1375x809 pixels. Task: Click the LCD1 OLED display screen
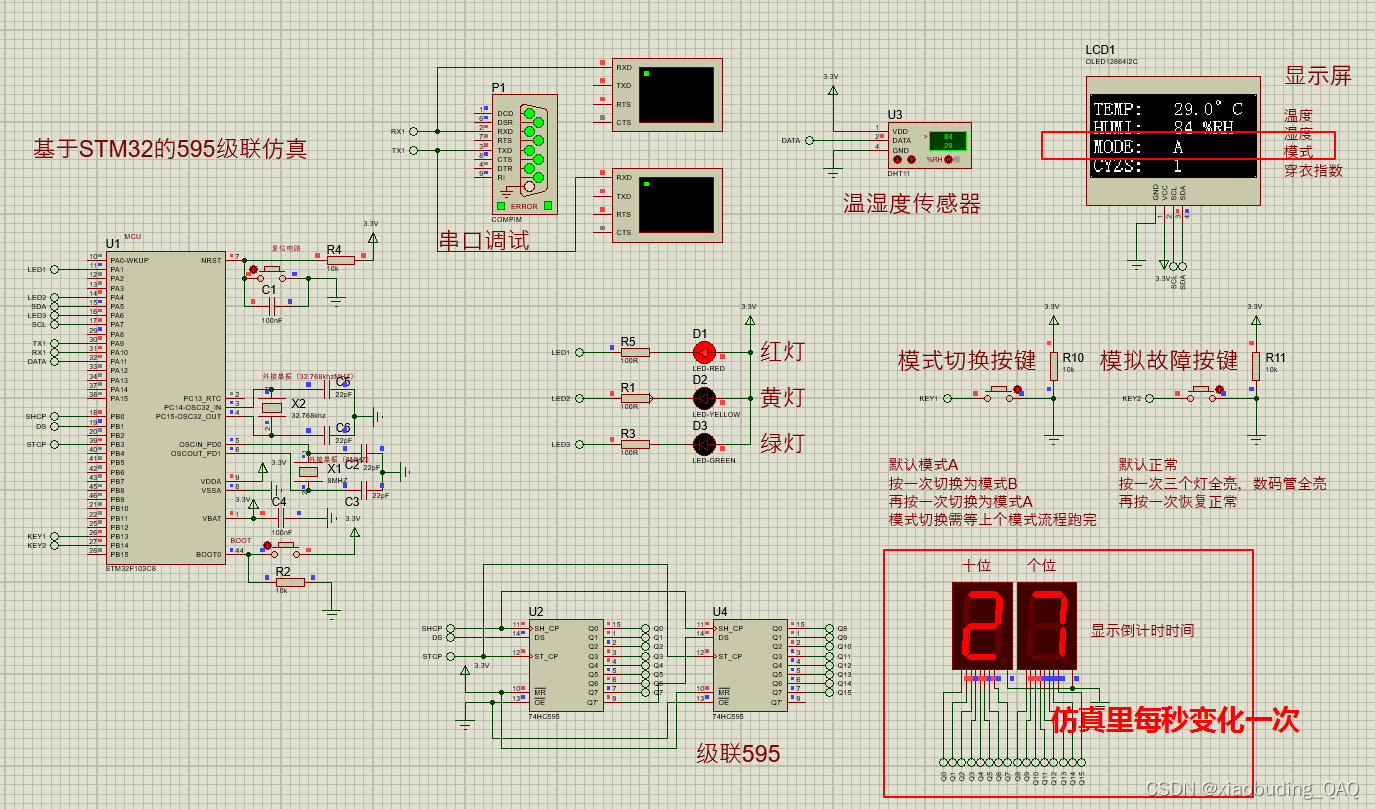point(1174,137)
